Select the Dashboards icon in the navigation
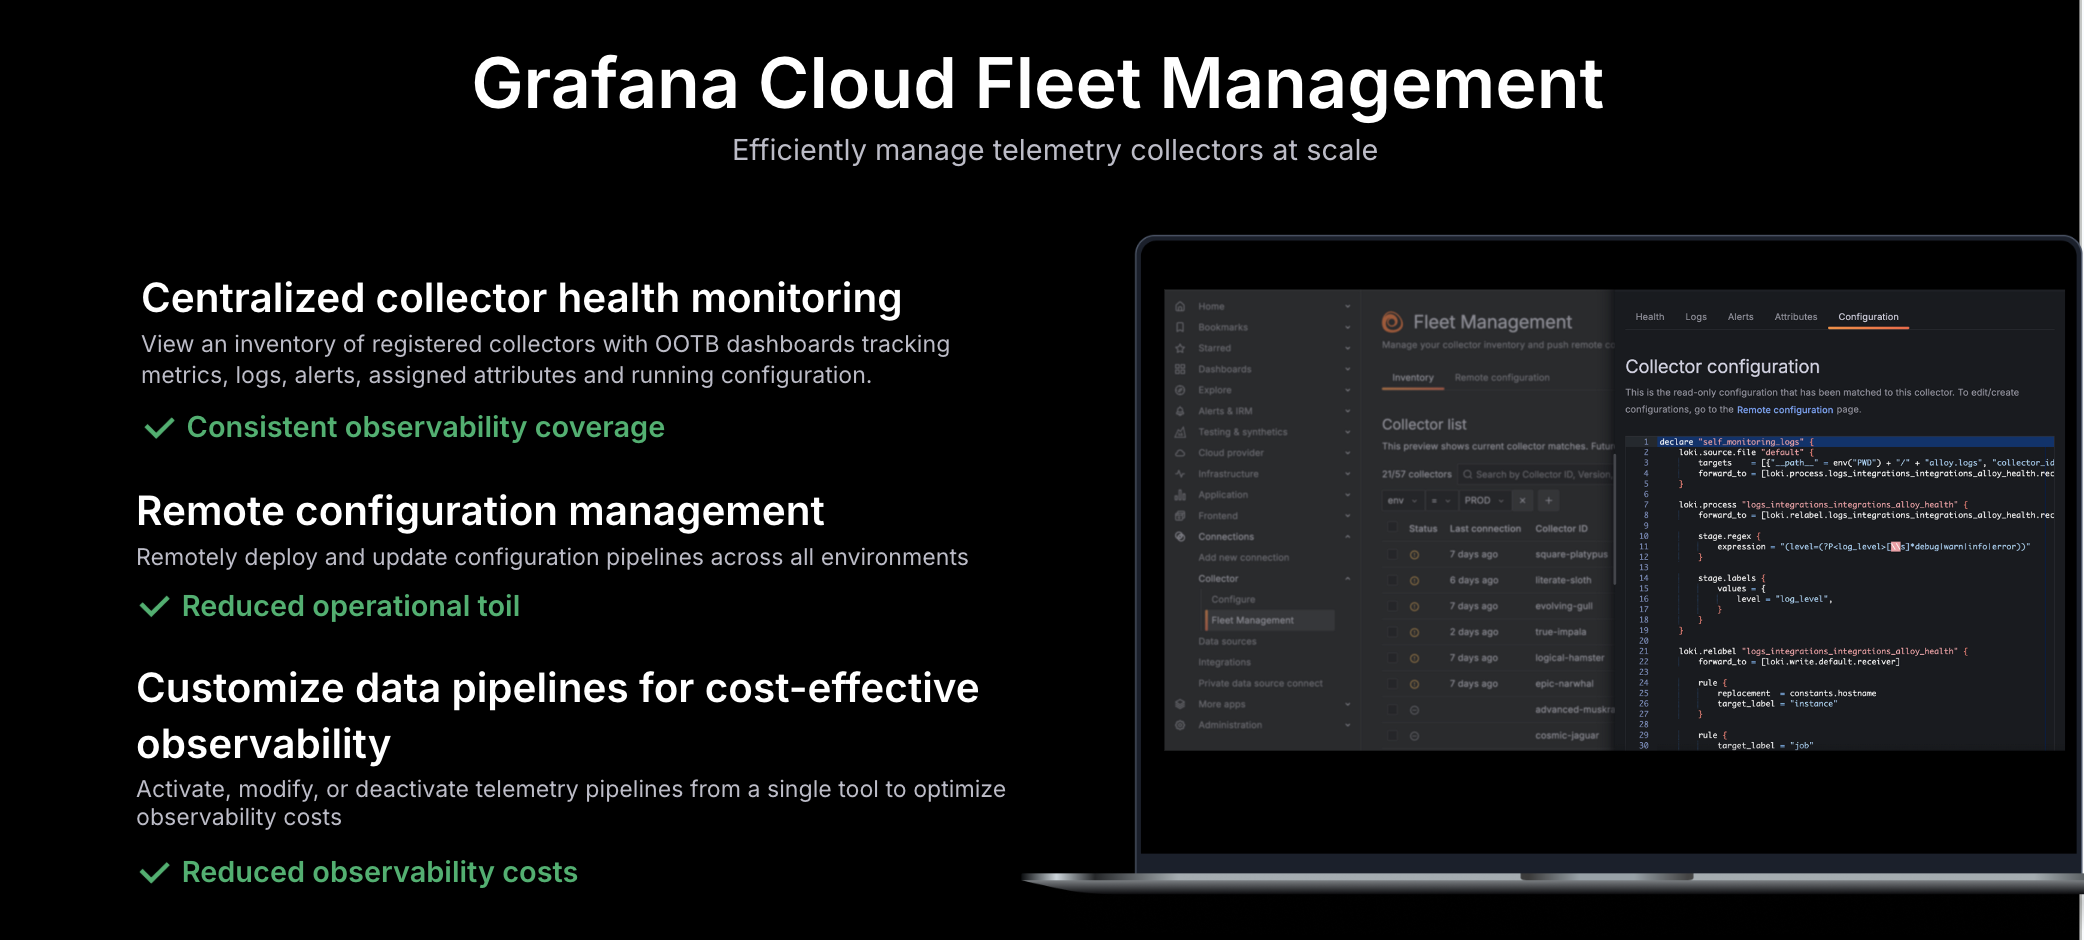The height and width of the screenshot is (940, 2084). 1179,369
